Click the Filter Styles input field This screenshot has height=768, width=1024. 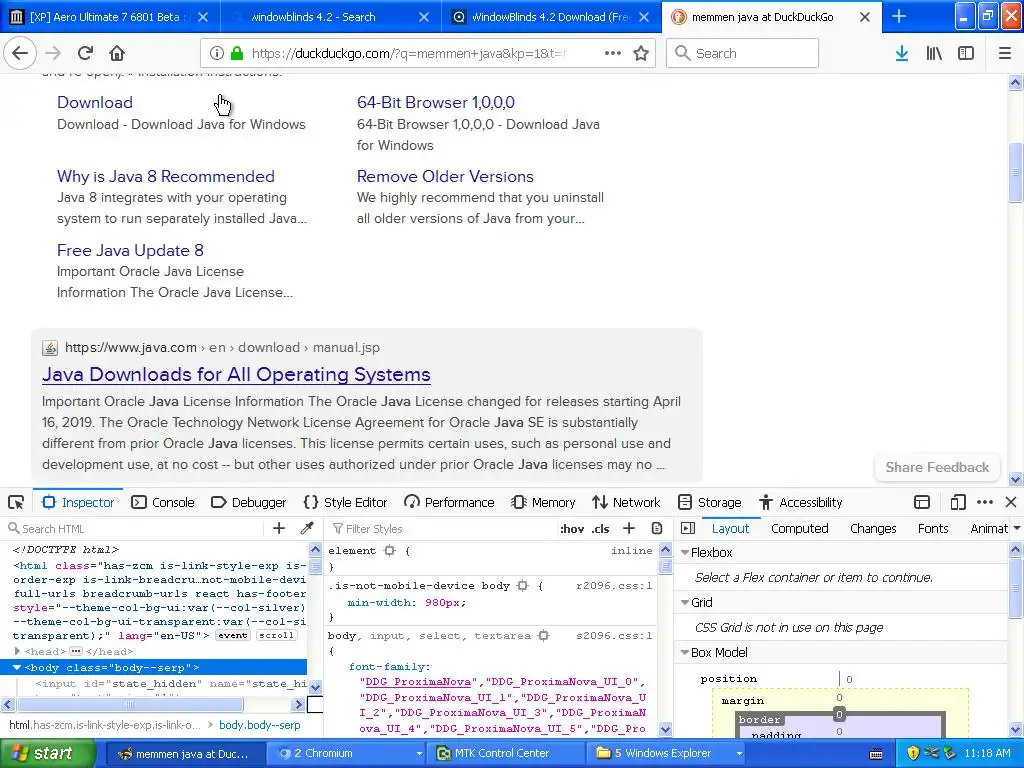pyautogui.click(x=441, y=528)
